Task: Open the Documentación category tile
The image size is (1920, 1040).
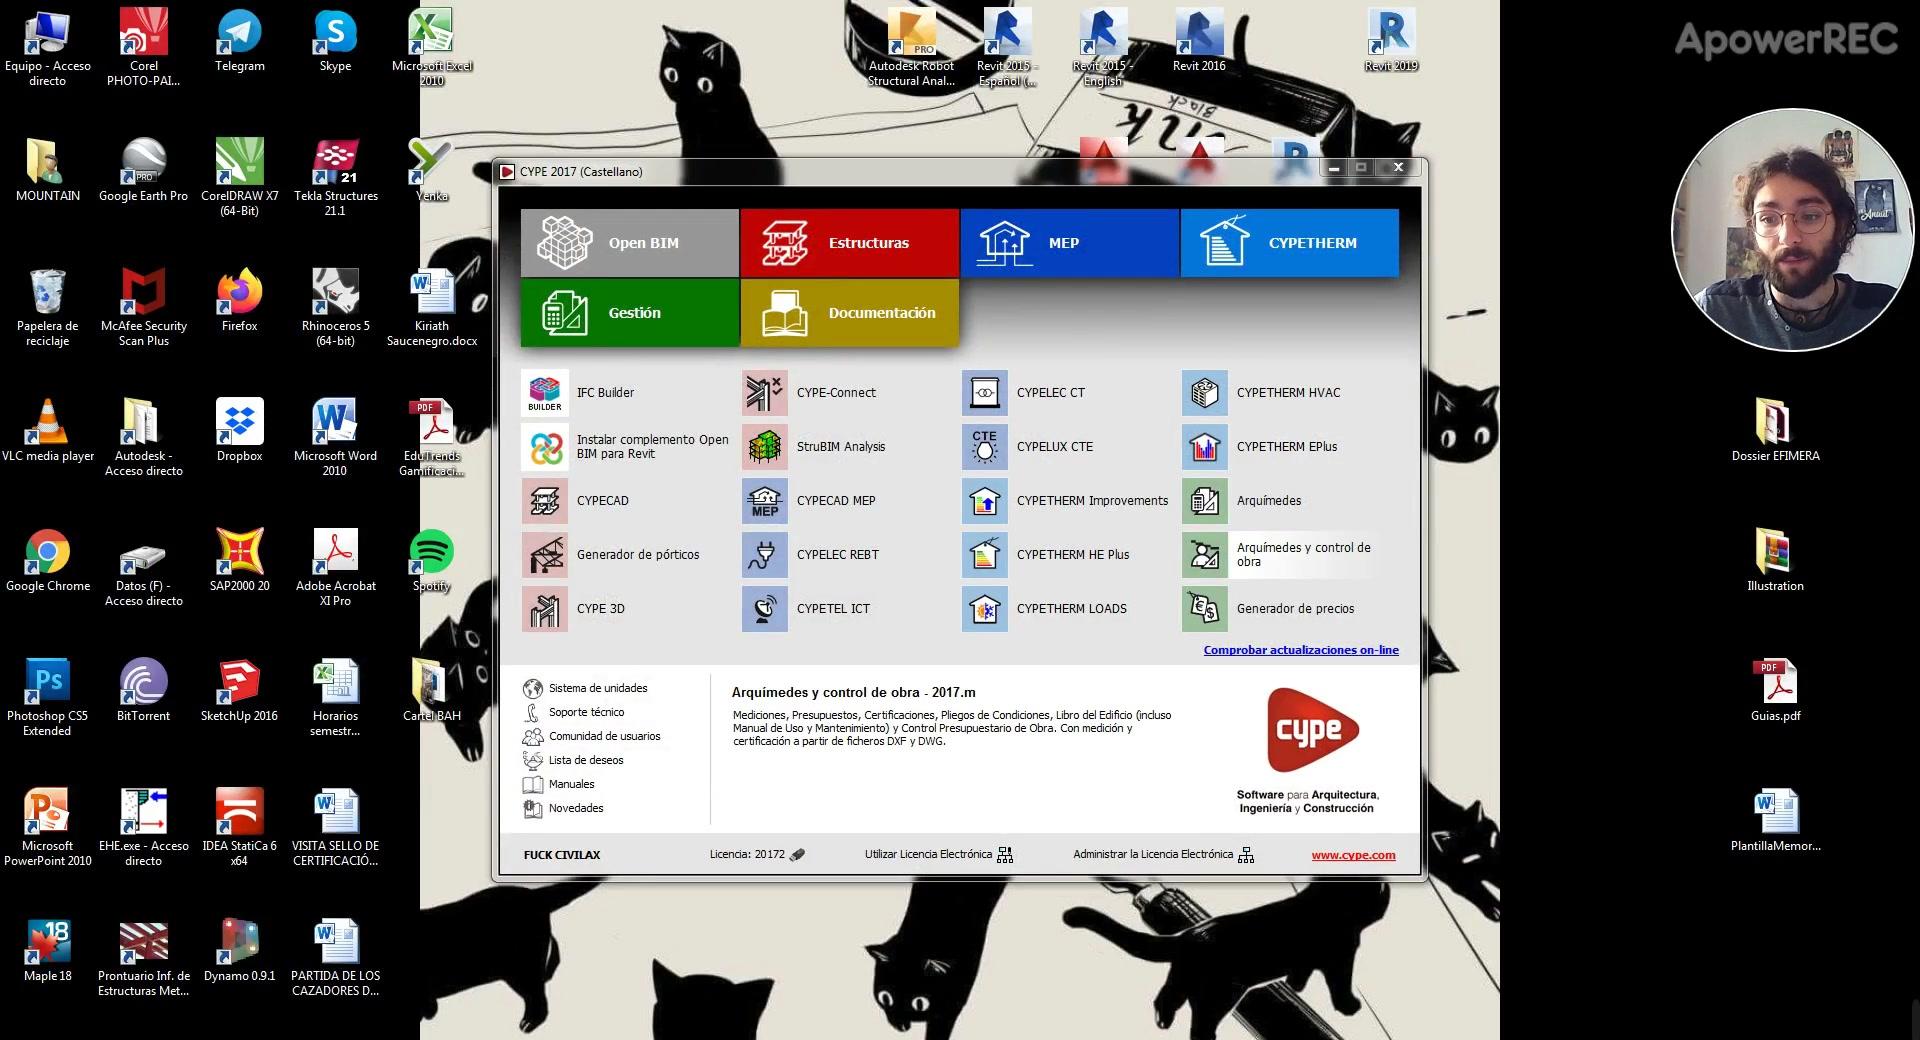Action: [x=850, y=313]
